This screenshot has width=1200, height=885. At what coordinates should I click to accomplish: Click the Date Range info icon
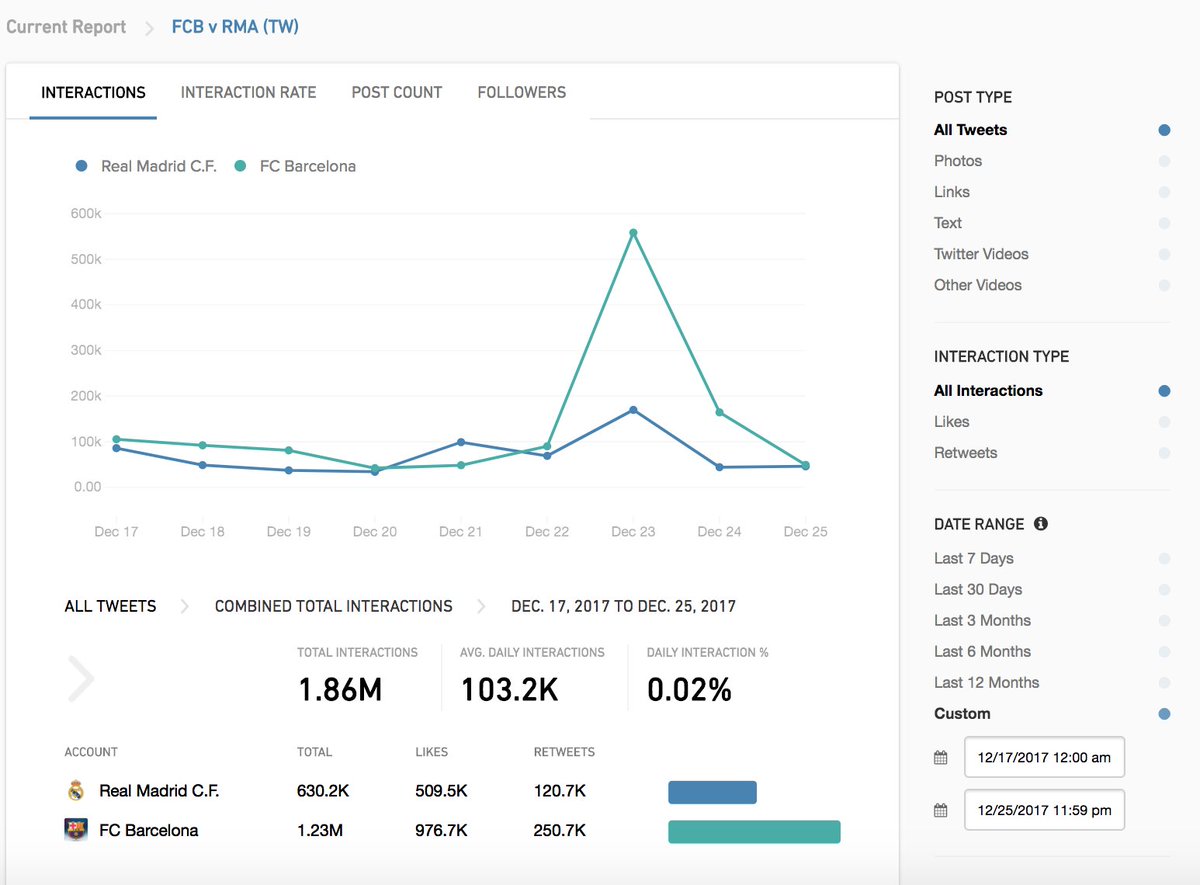click(1041, 524)
